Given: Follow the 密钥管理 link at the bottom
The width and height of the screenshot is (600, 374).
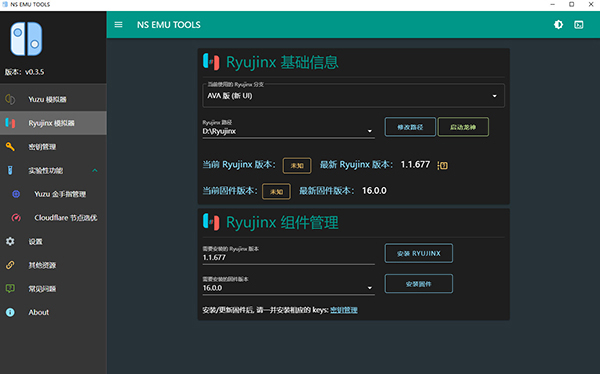Looking at the screenshot, I should 344,310.
